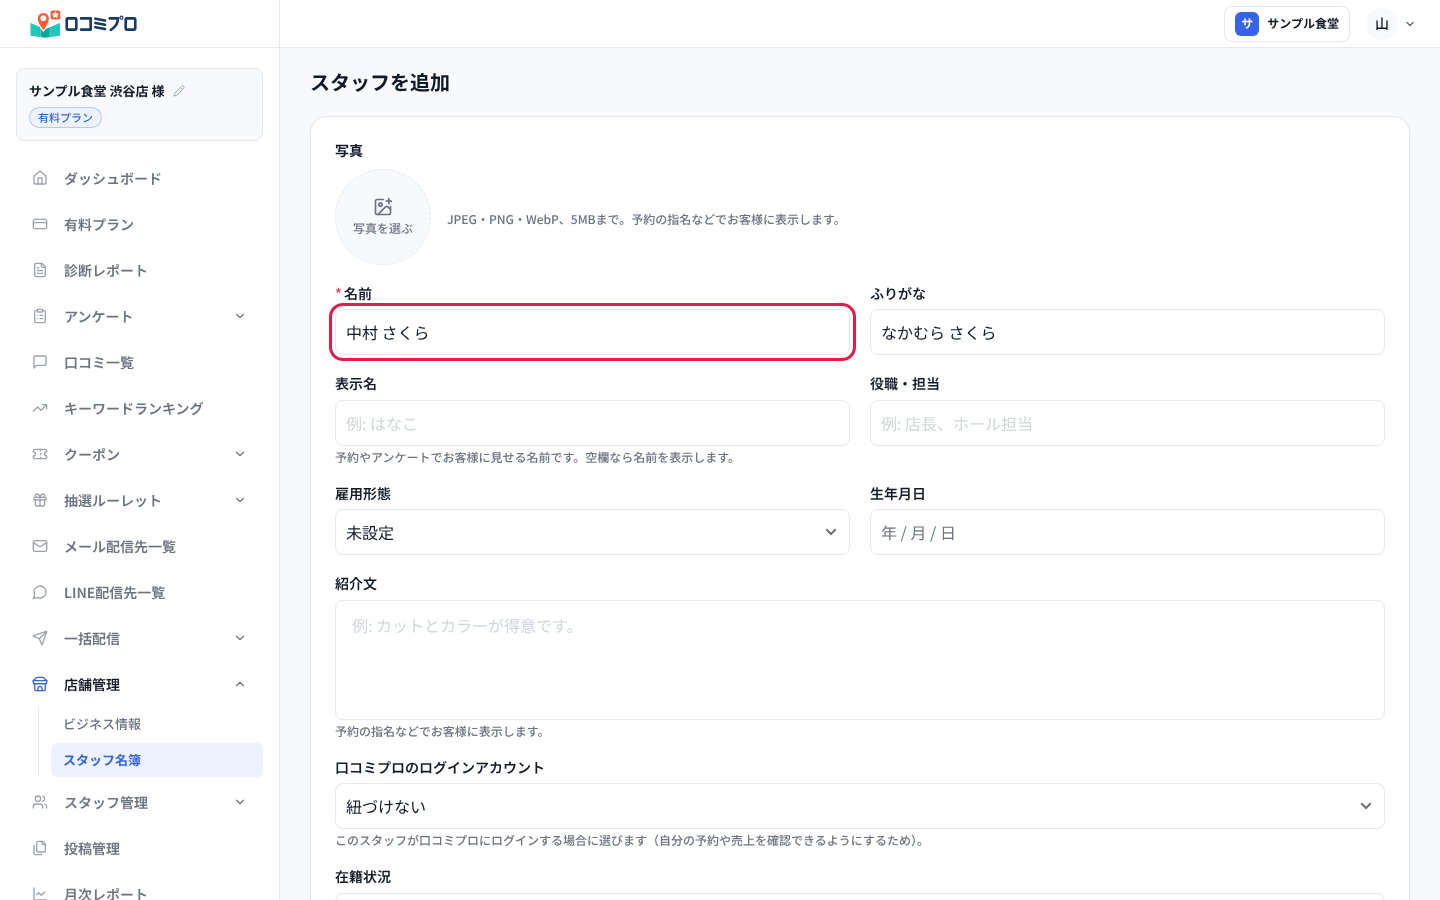Expand the アンケート submenu chevron
1440x900 pixels.
pyautogui.click(x=240, y=316)
